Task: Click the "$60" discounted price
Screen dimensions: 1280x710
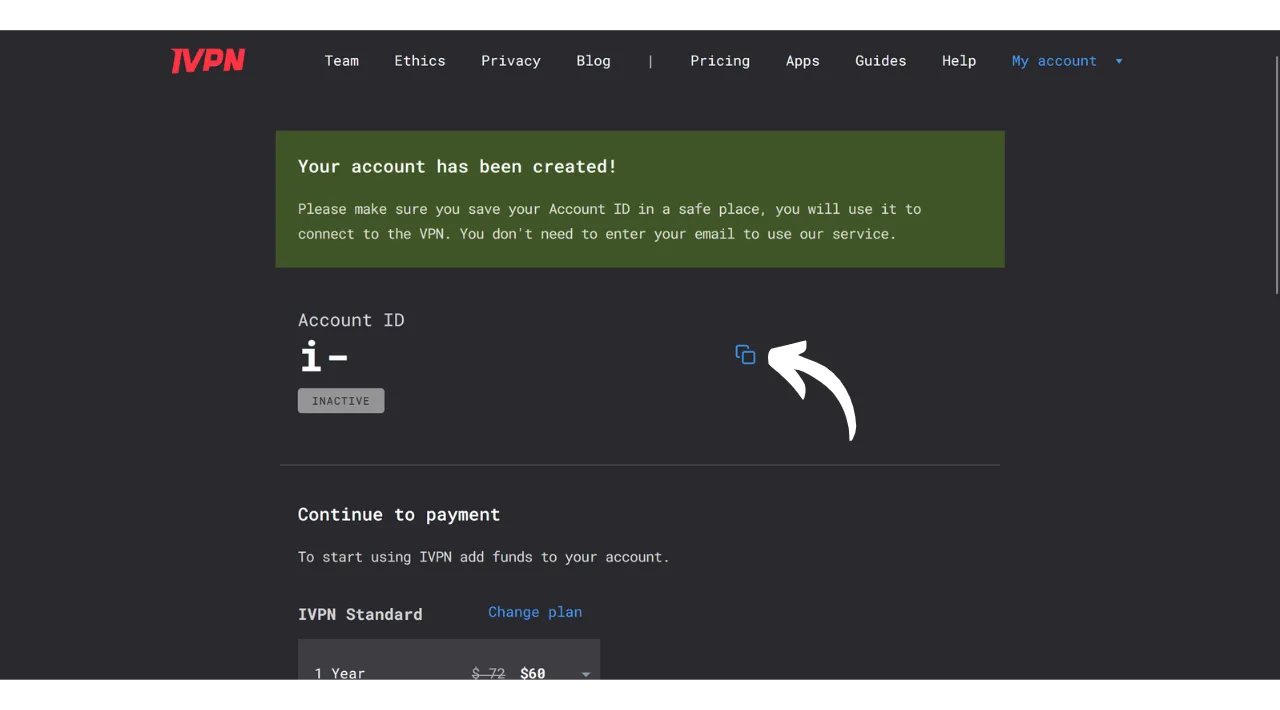Action: (533, 673)
